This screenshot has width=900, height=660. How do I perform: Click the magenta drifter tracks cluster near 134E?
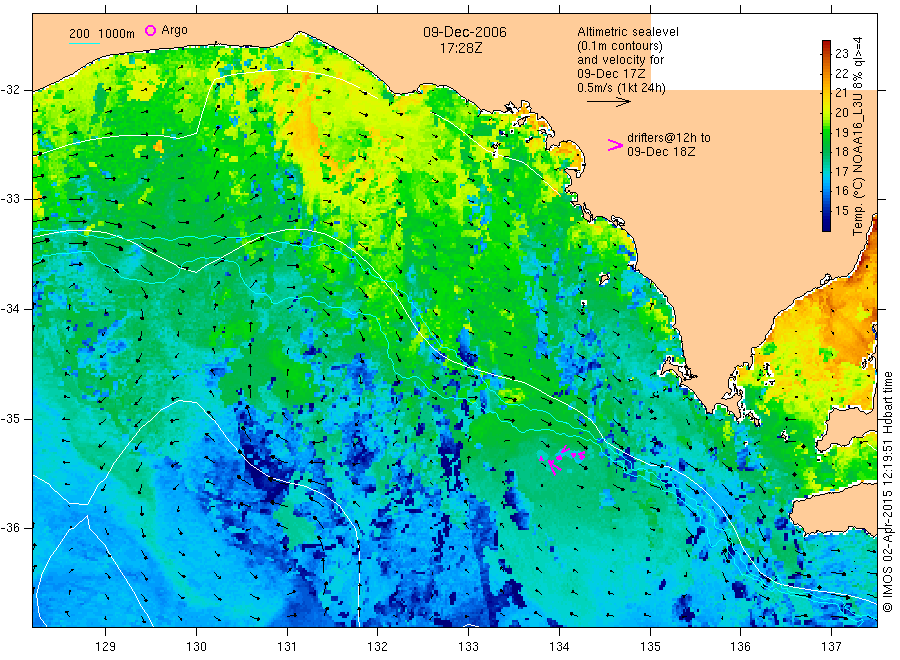click(562, 459)
